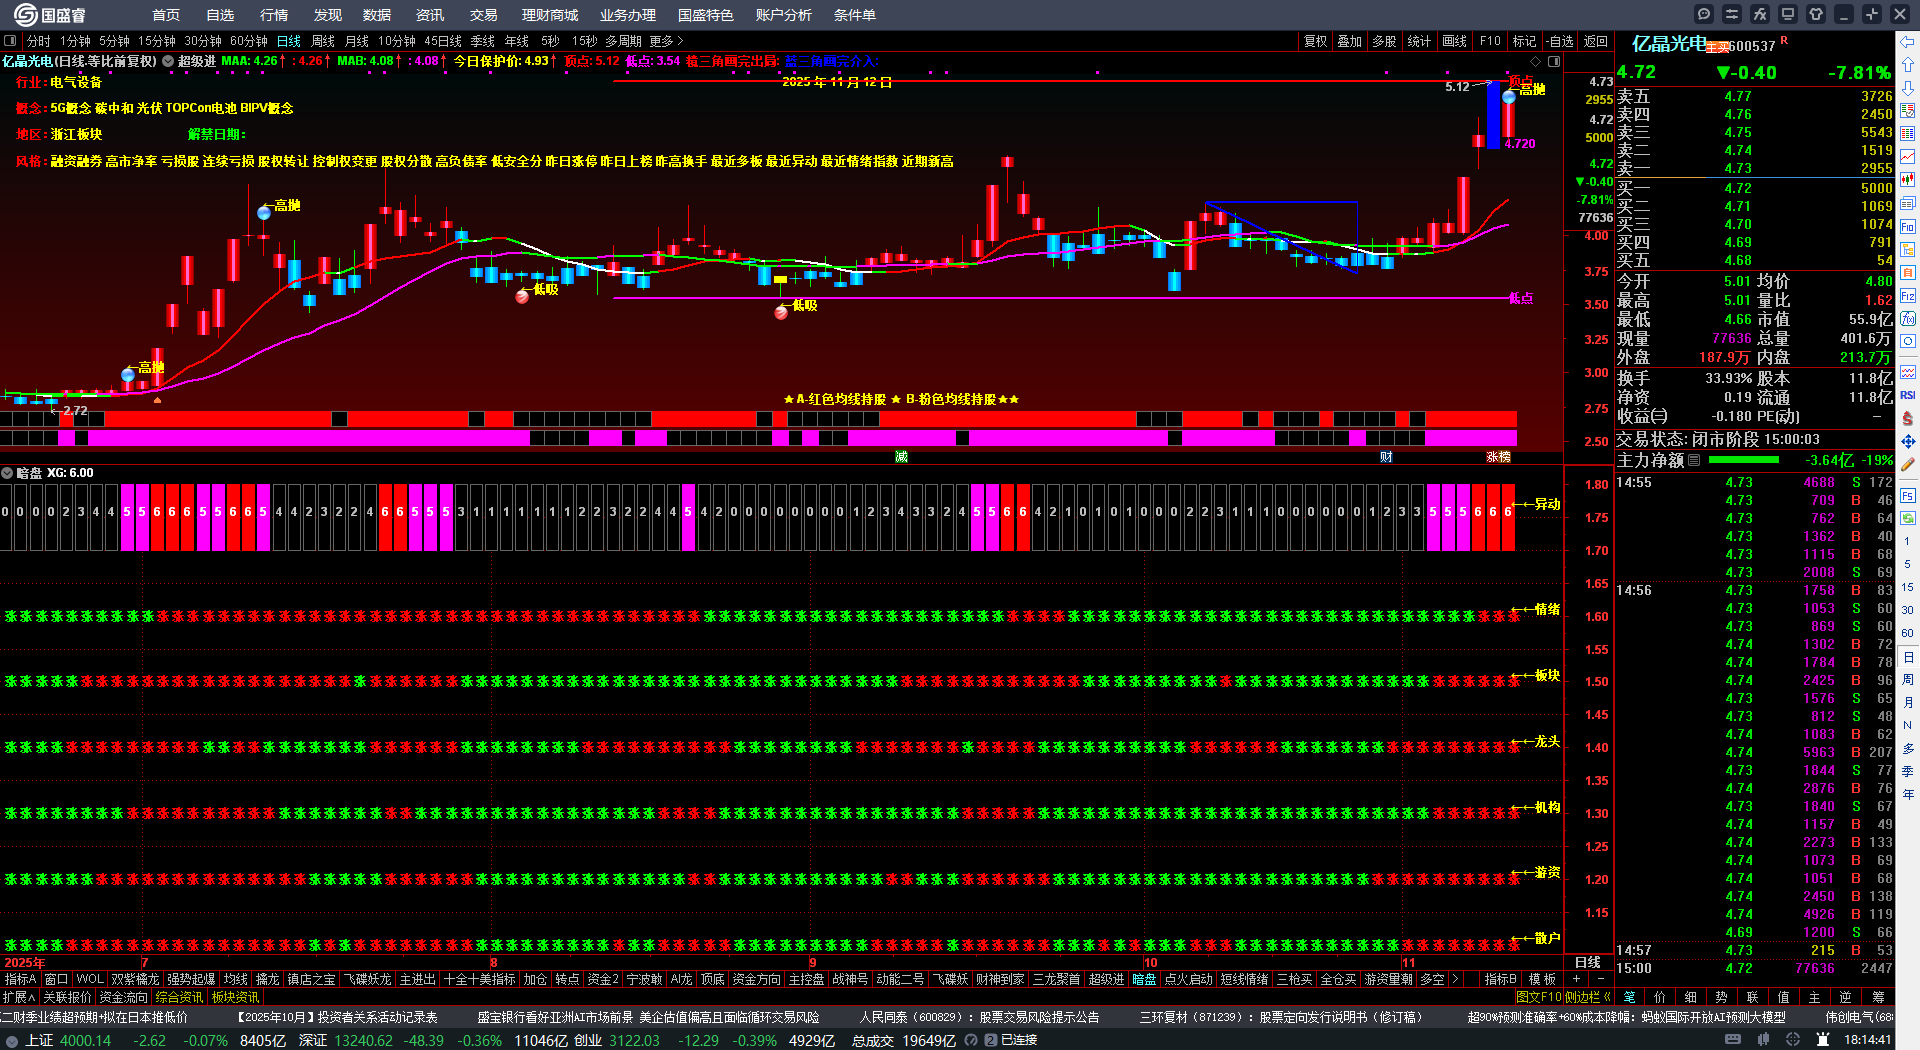Open the settings sliders icon
The width and height of the screenshot is (1920, 1050).
point(1732,14)
